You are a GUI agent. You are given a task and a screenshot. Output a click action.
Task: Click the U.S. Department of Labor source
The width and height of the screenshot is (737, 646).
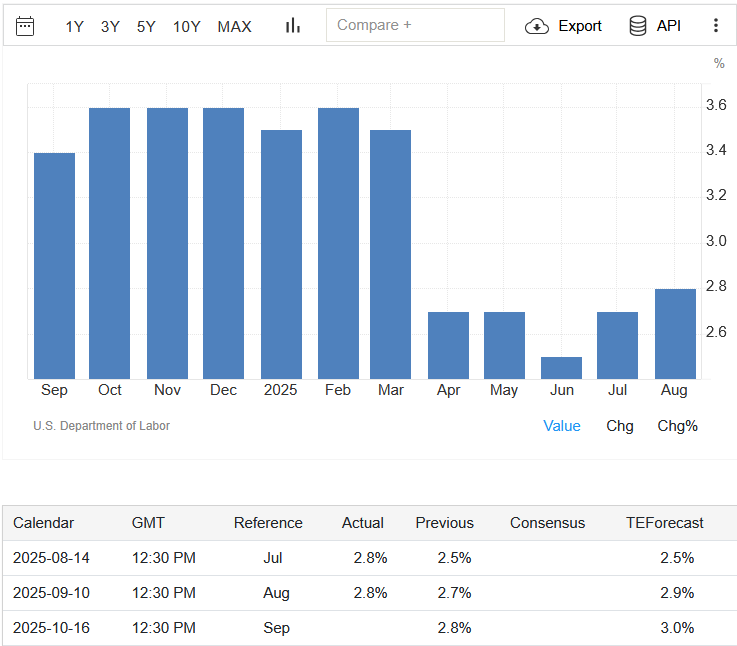tap(101, 426)
